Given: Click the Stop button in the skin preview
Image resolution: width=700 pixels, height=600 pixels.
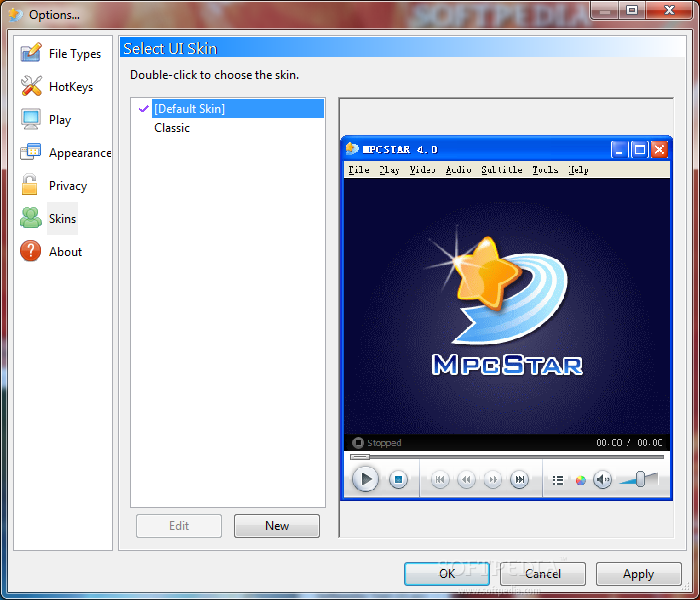Looking at the screenshot, I should point(398,479).
